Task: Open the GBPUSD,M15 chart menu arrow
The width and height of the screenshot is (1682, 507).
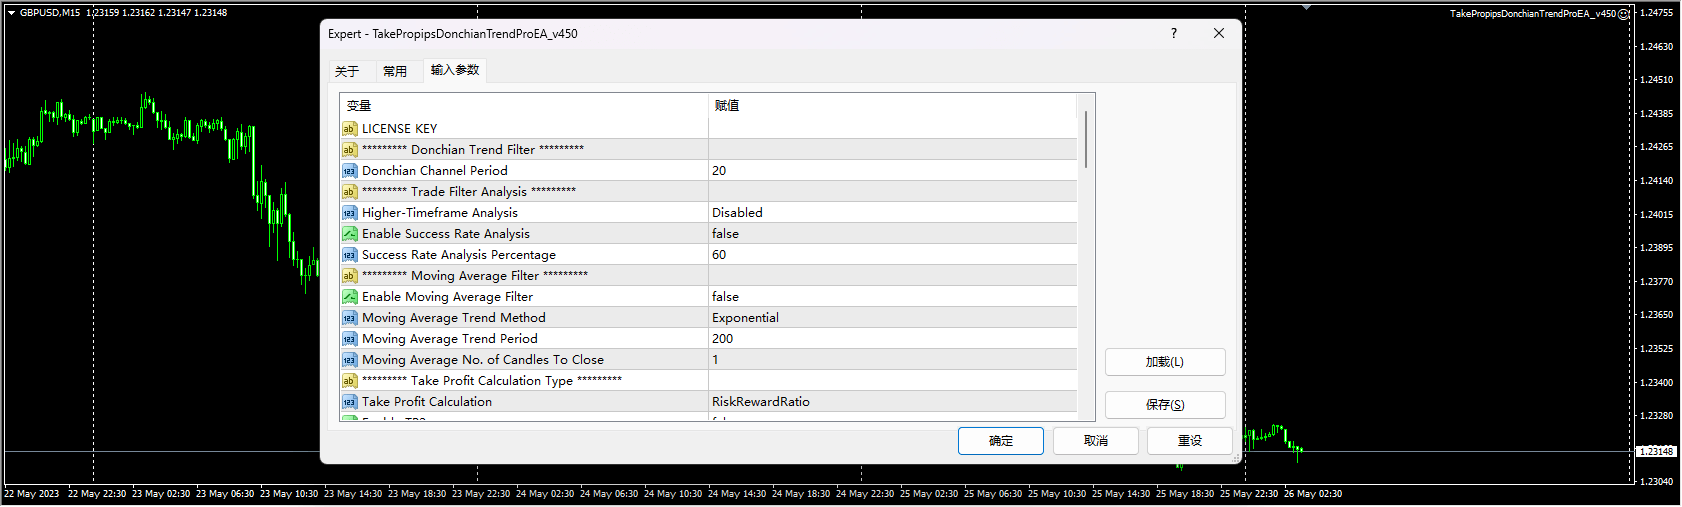Action: pos(11,13)
